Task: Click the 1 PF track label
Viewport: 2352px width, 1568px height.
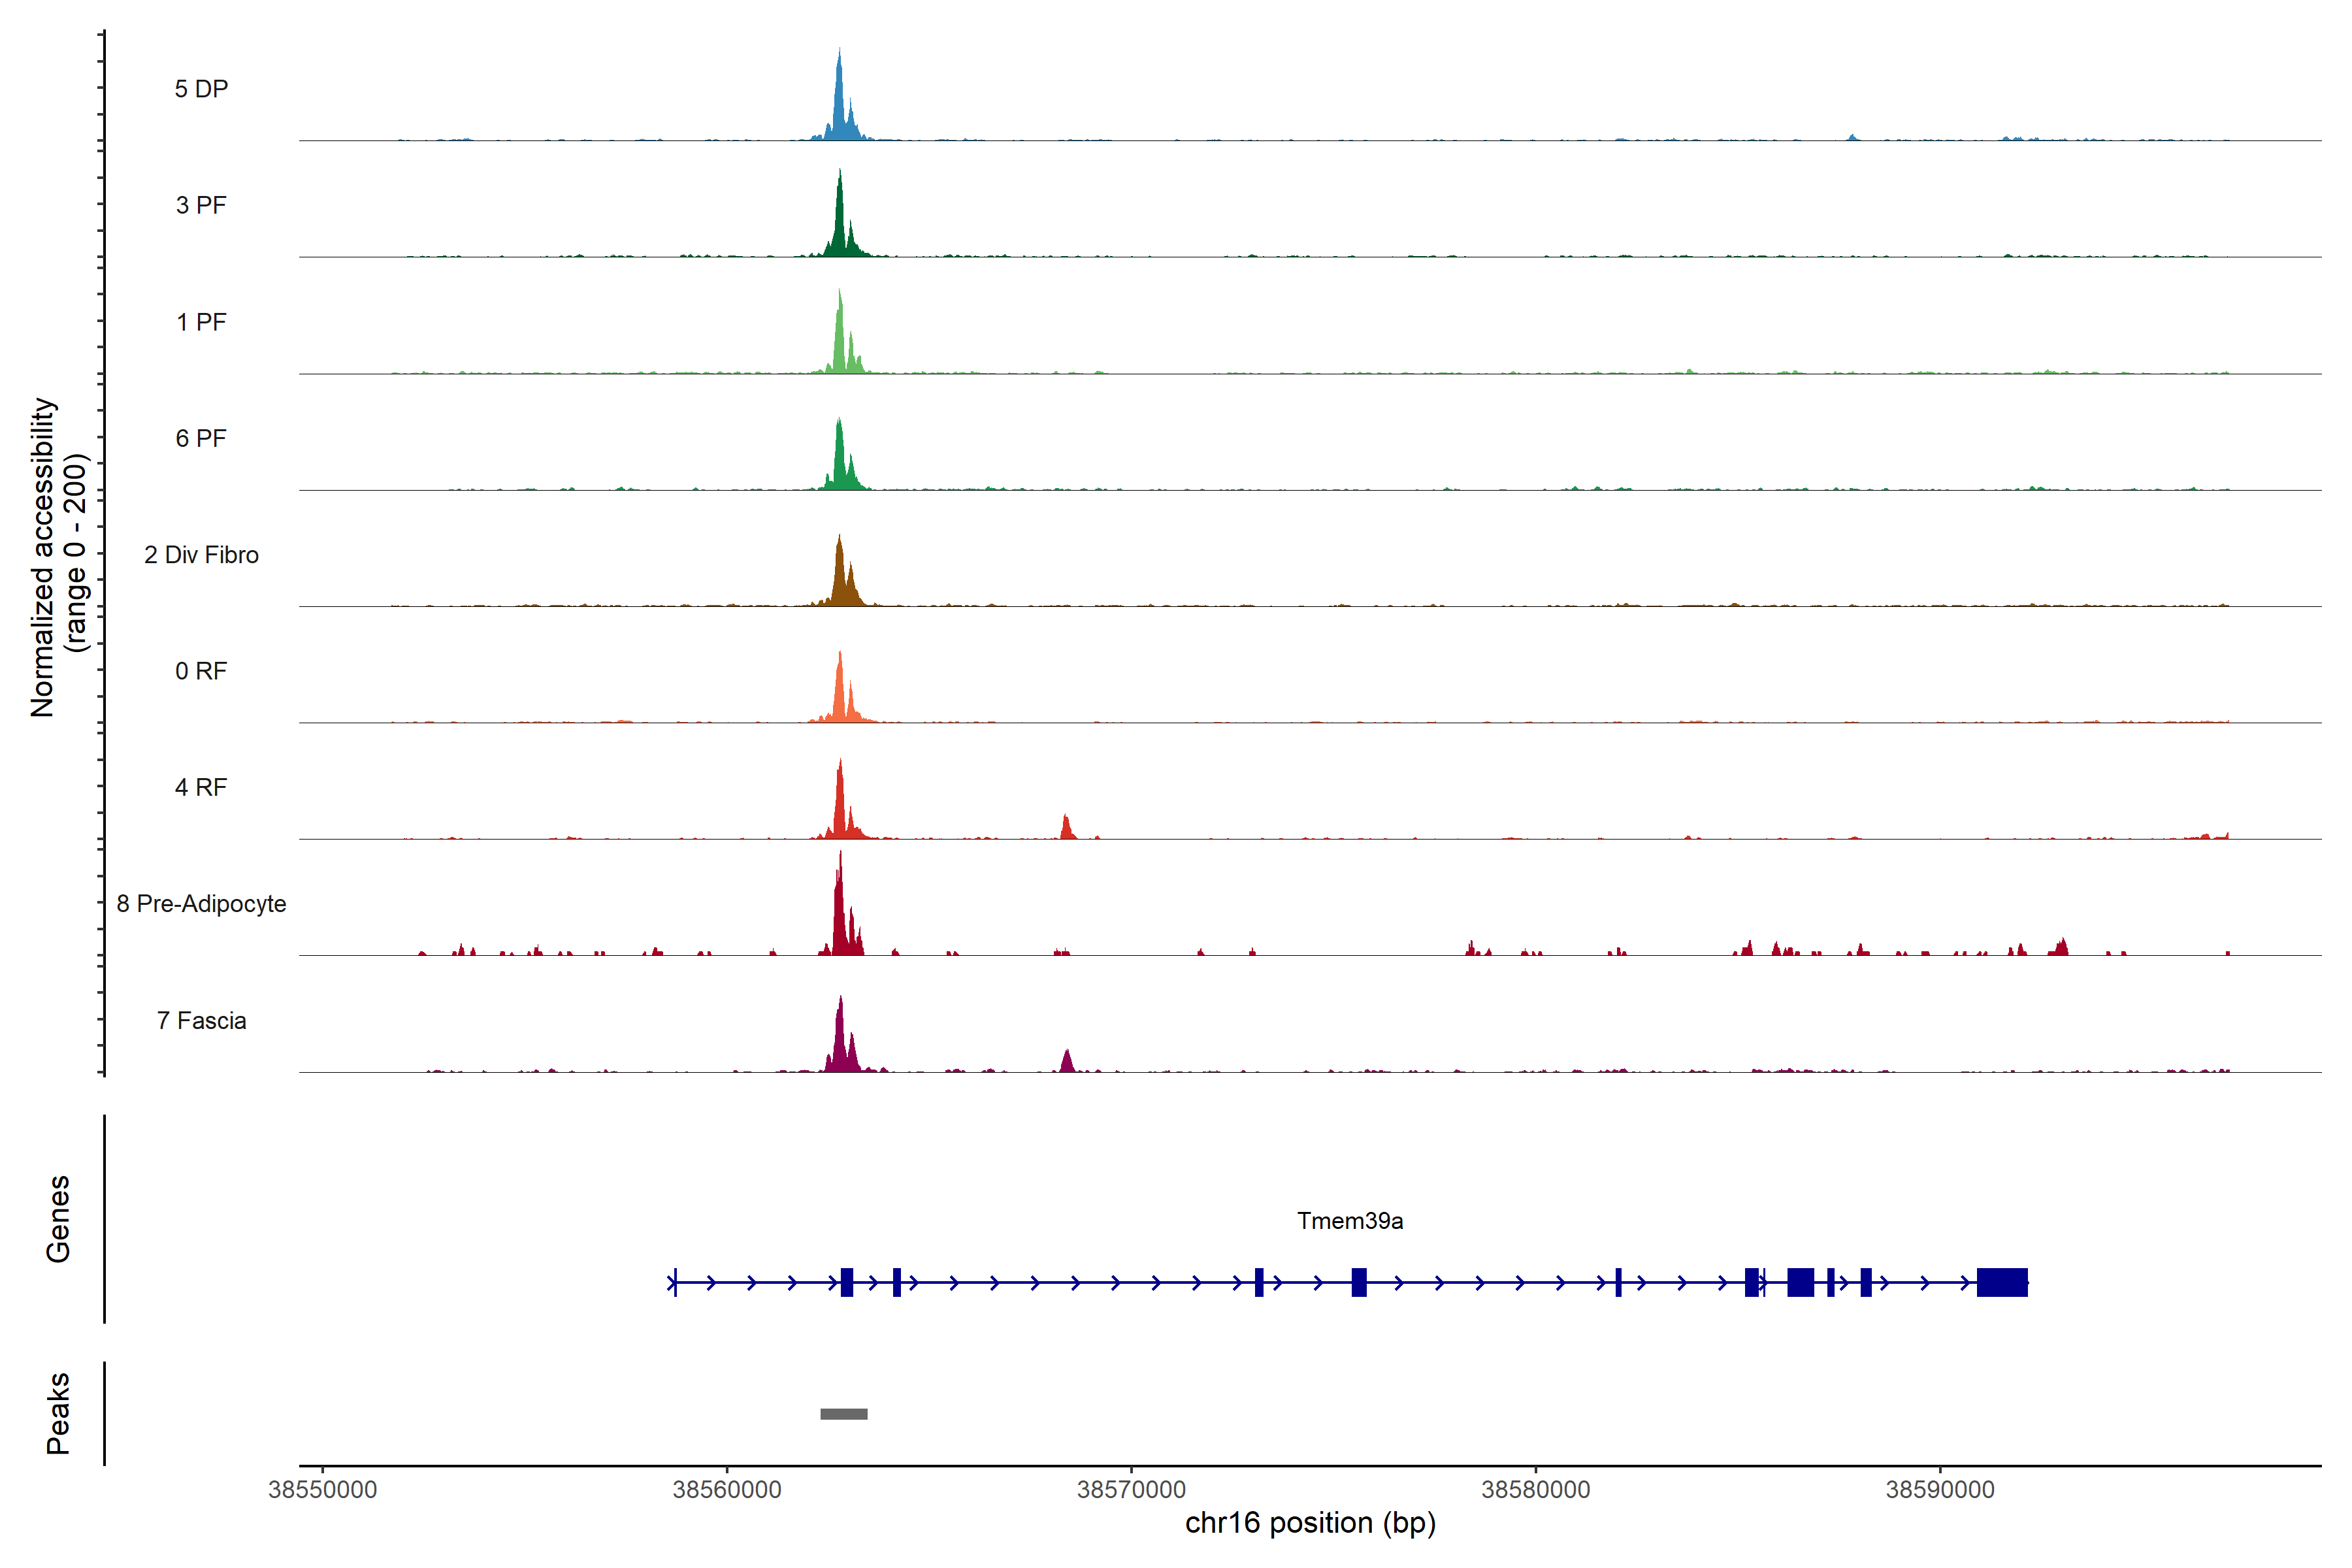Action: [x=201, y=322]
